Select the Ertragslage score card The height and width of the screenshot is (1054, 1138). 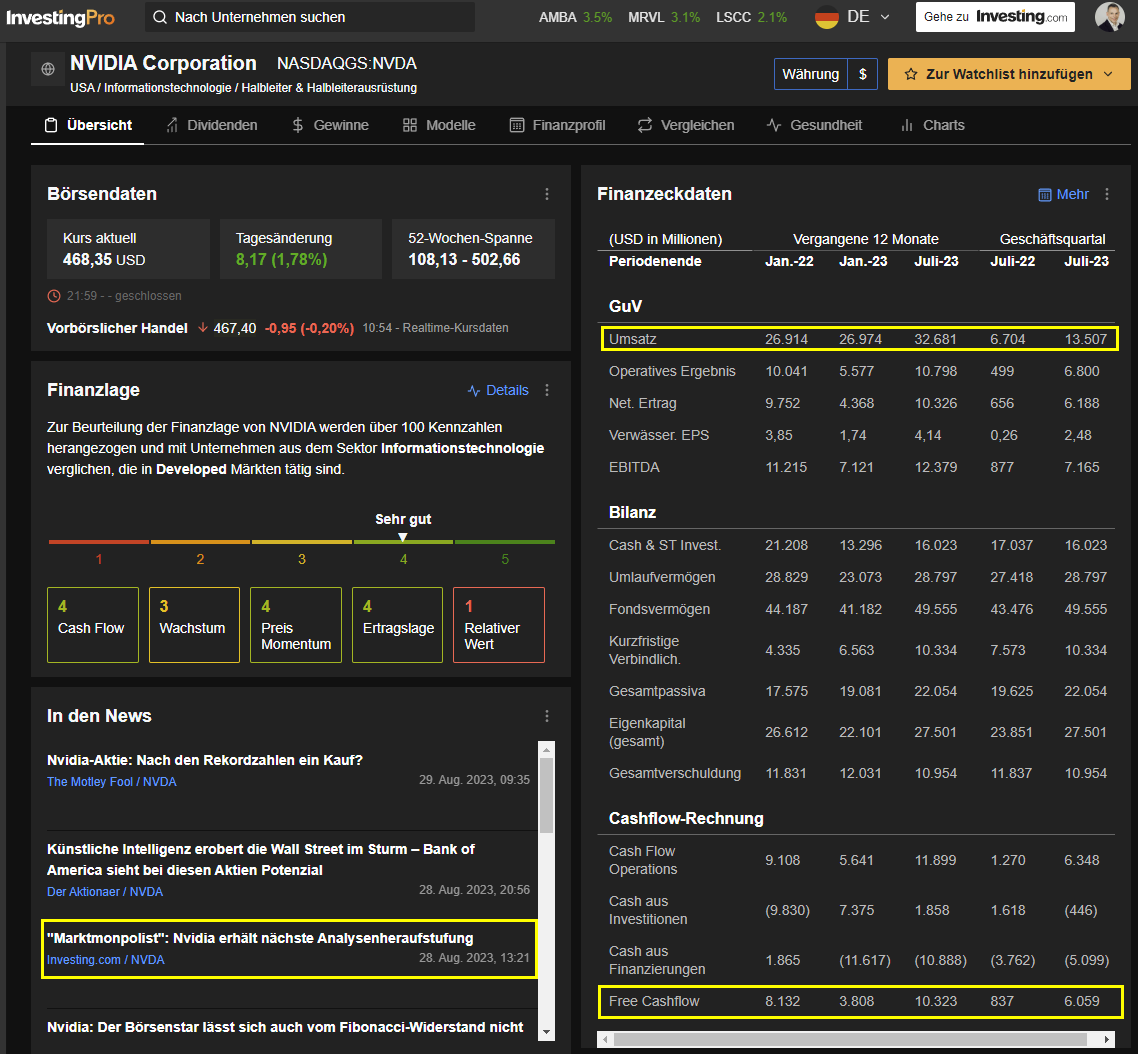tap(398, 625)
